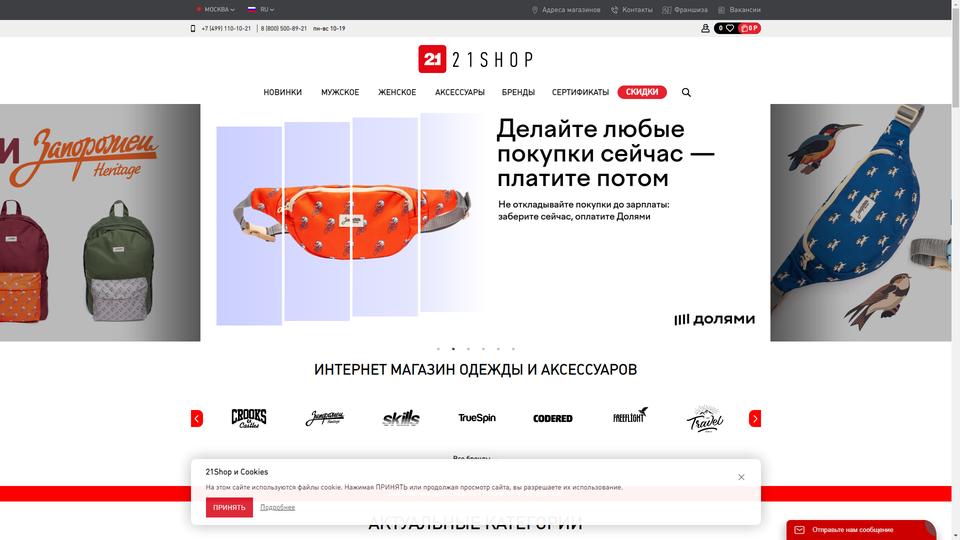Screen dimensions: 960x540
Task: Accept cookies with ПРИНЯТЬ button
Action: 229,508
